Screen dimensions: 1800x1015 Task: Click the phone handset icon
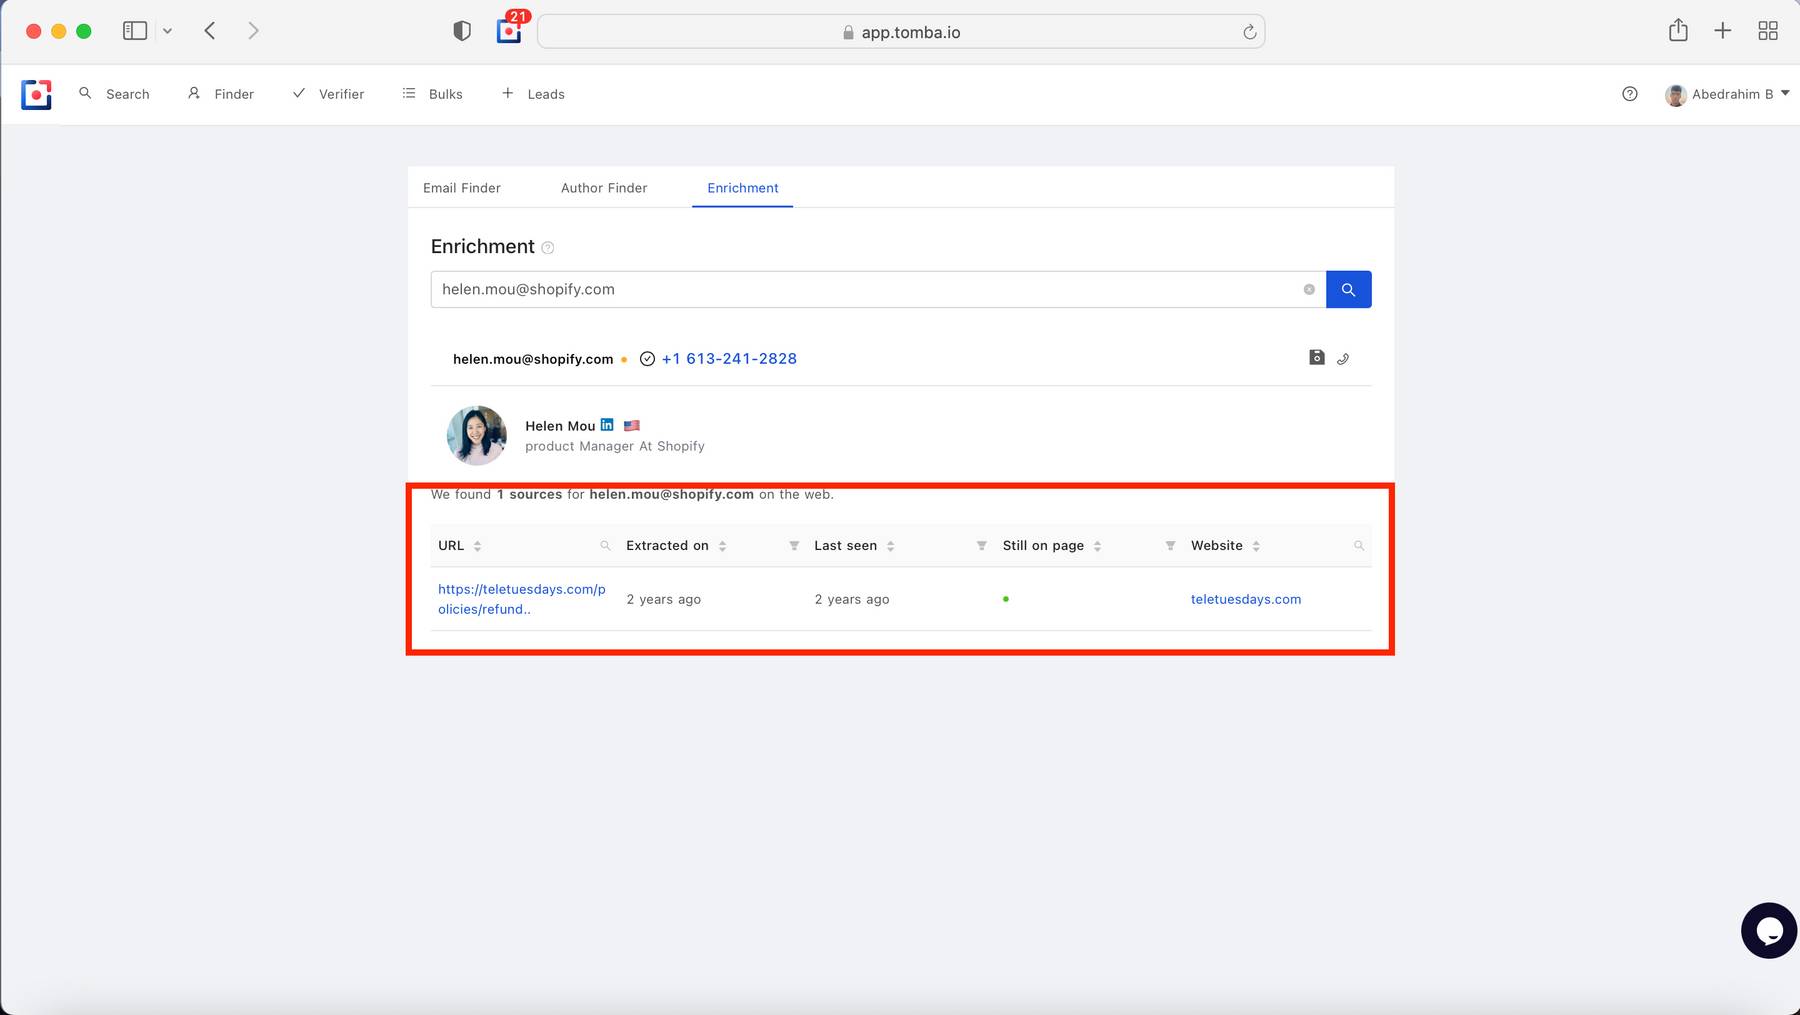coord(1343,359)
